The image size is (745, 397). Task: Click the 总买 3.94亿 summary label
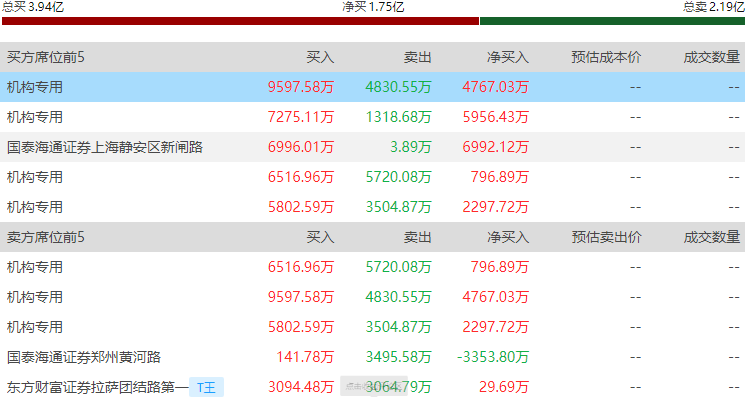[33, 7]
